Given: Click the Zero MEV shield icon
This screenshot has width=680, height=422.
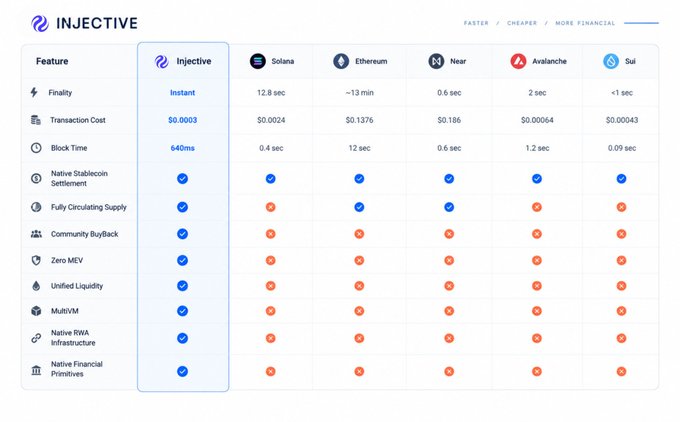Looking at the screenshot, I should pyautogui.click(x=36, y=260).
